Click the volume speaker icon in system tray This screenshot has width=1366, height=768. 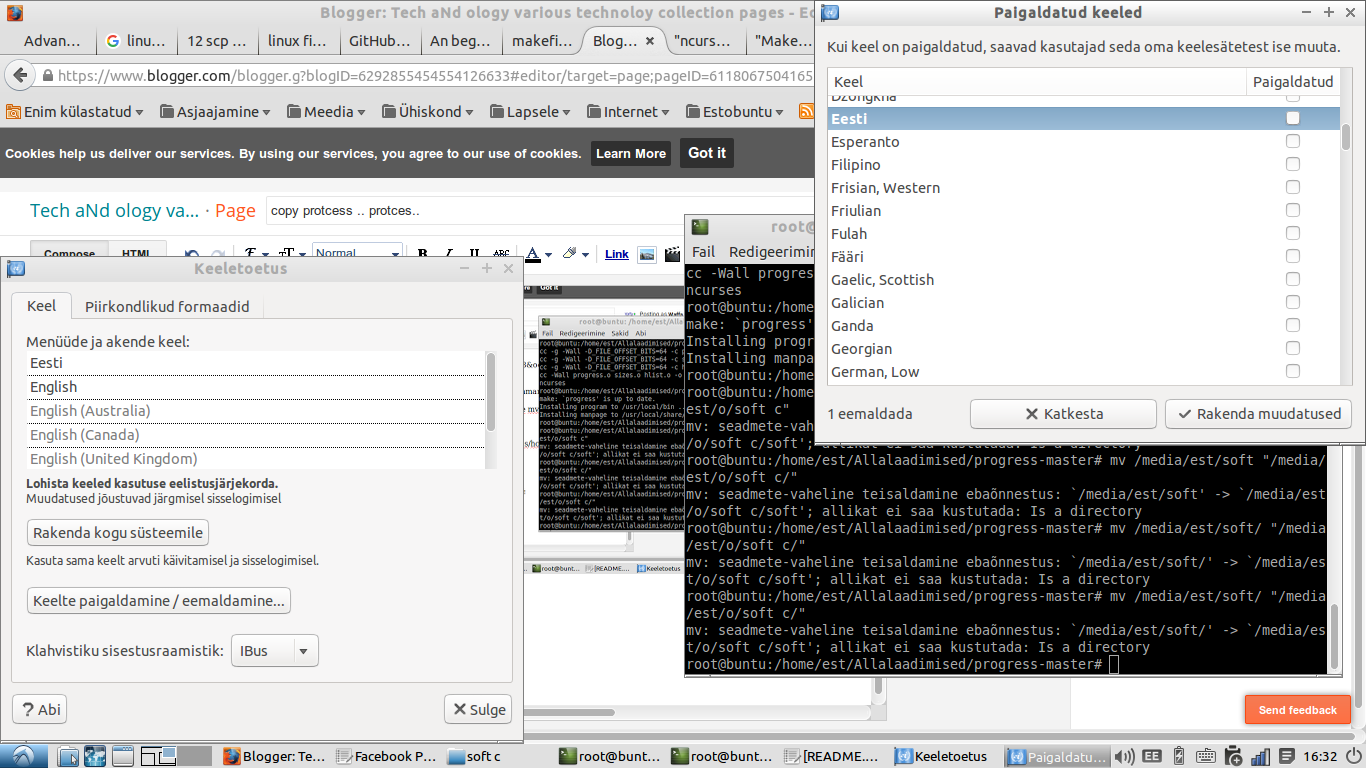(x=1124, y=757)
